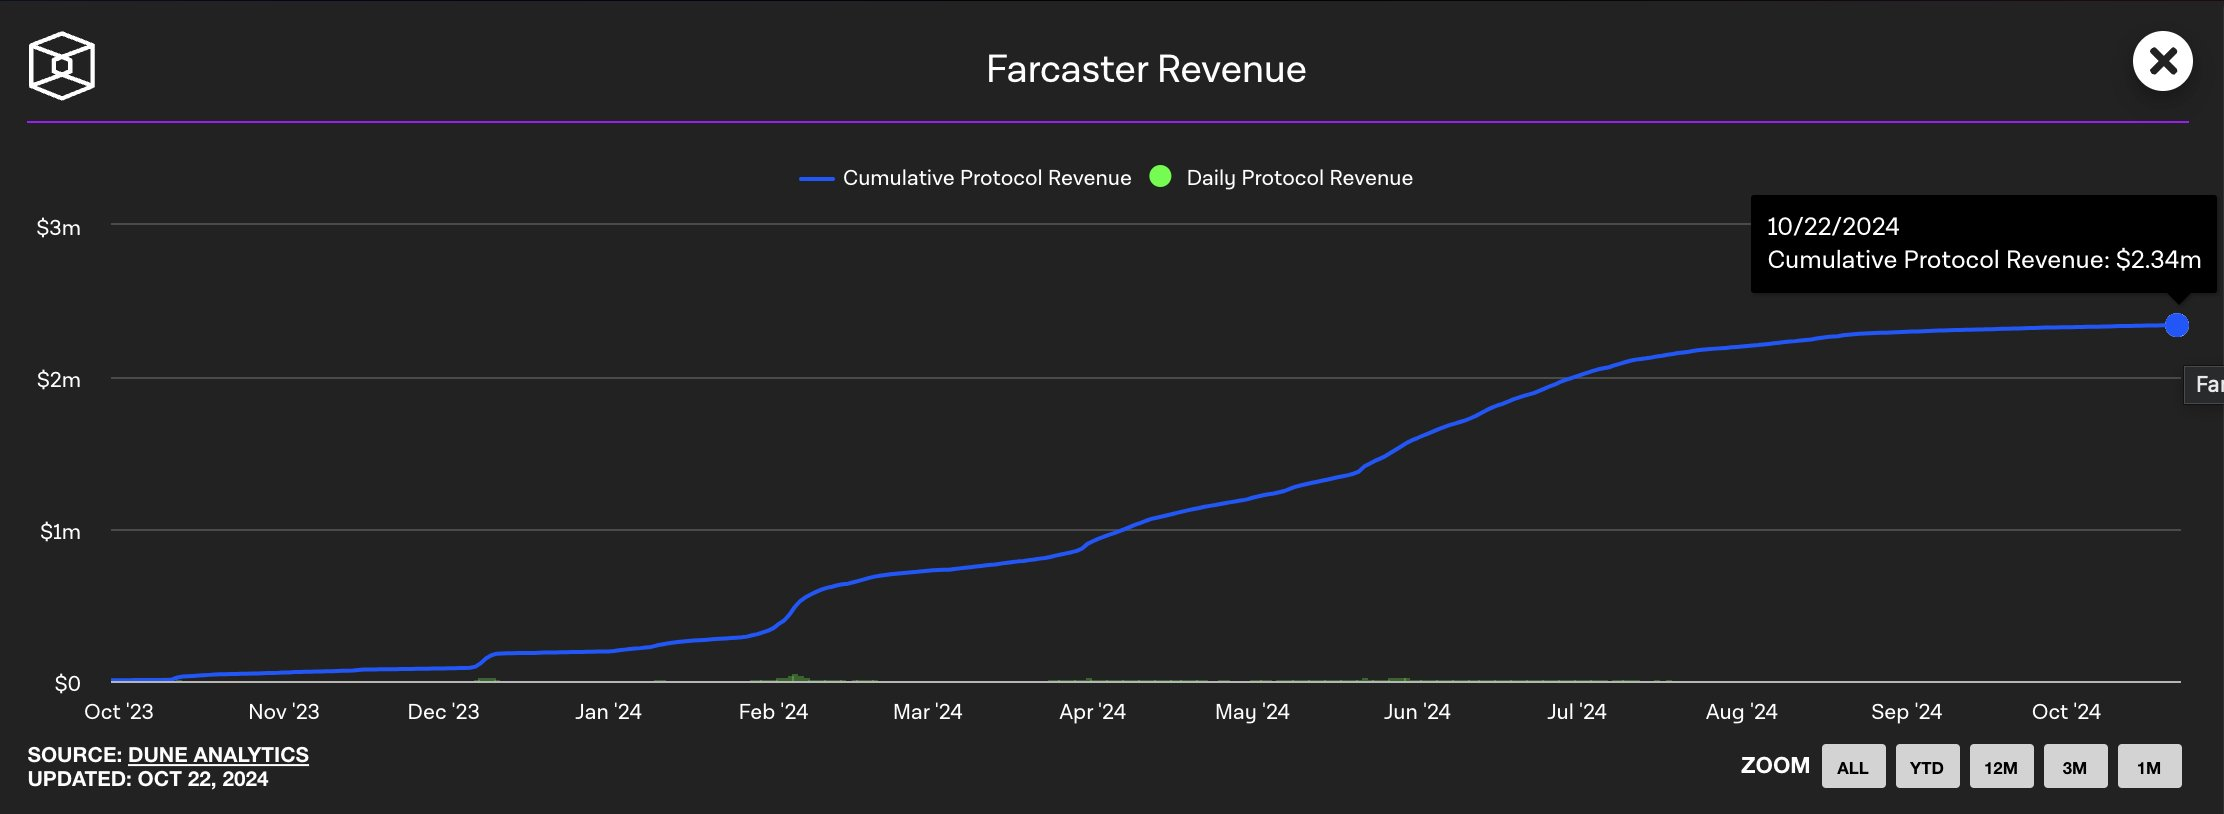The height and width of the screenshot is (814, 2224).
Task: Click the blue data point for 10/22/2024
Action: point(2177,325)
